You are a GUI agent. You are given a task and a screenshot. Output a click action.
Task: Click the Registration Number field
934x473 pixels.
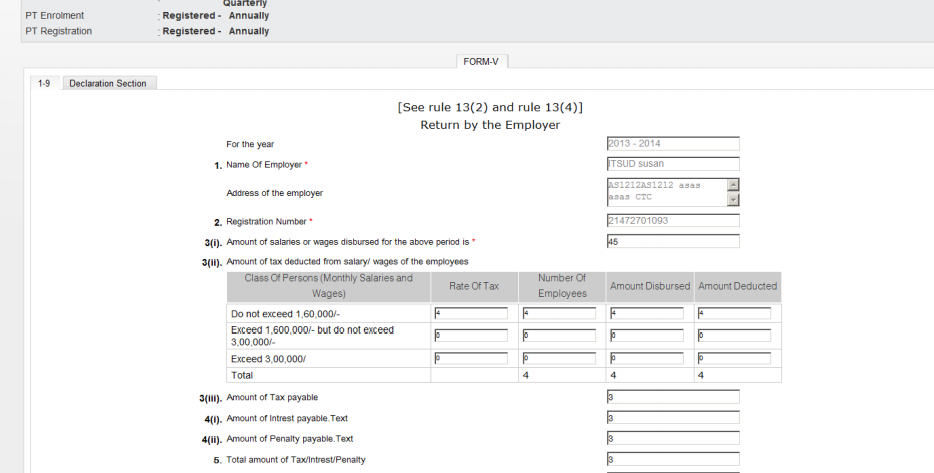(673, 221)
